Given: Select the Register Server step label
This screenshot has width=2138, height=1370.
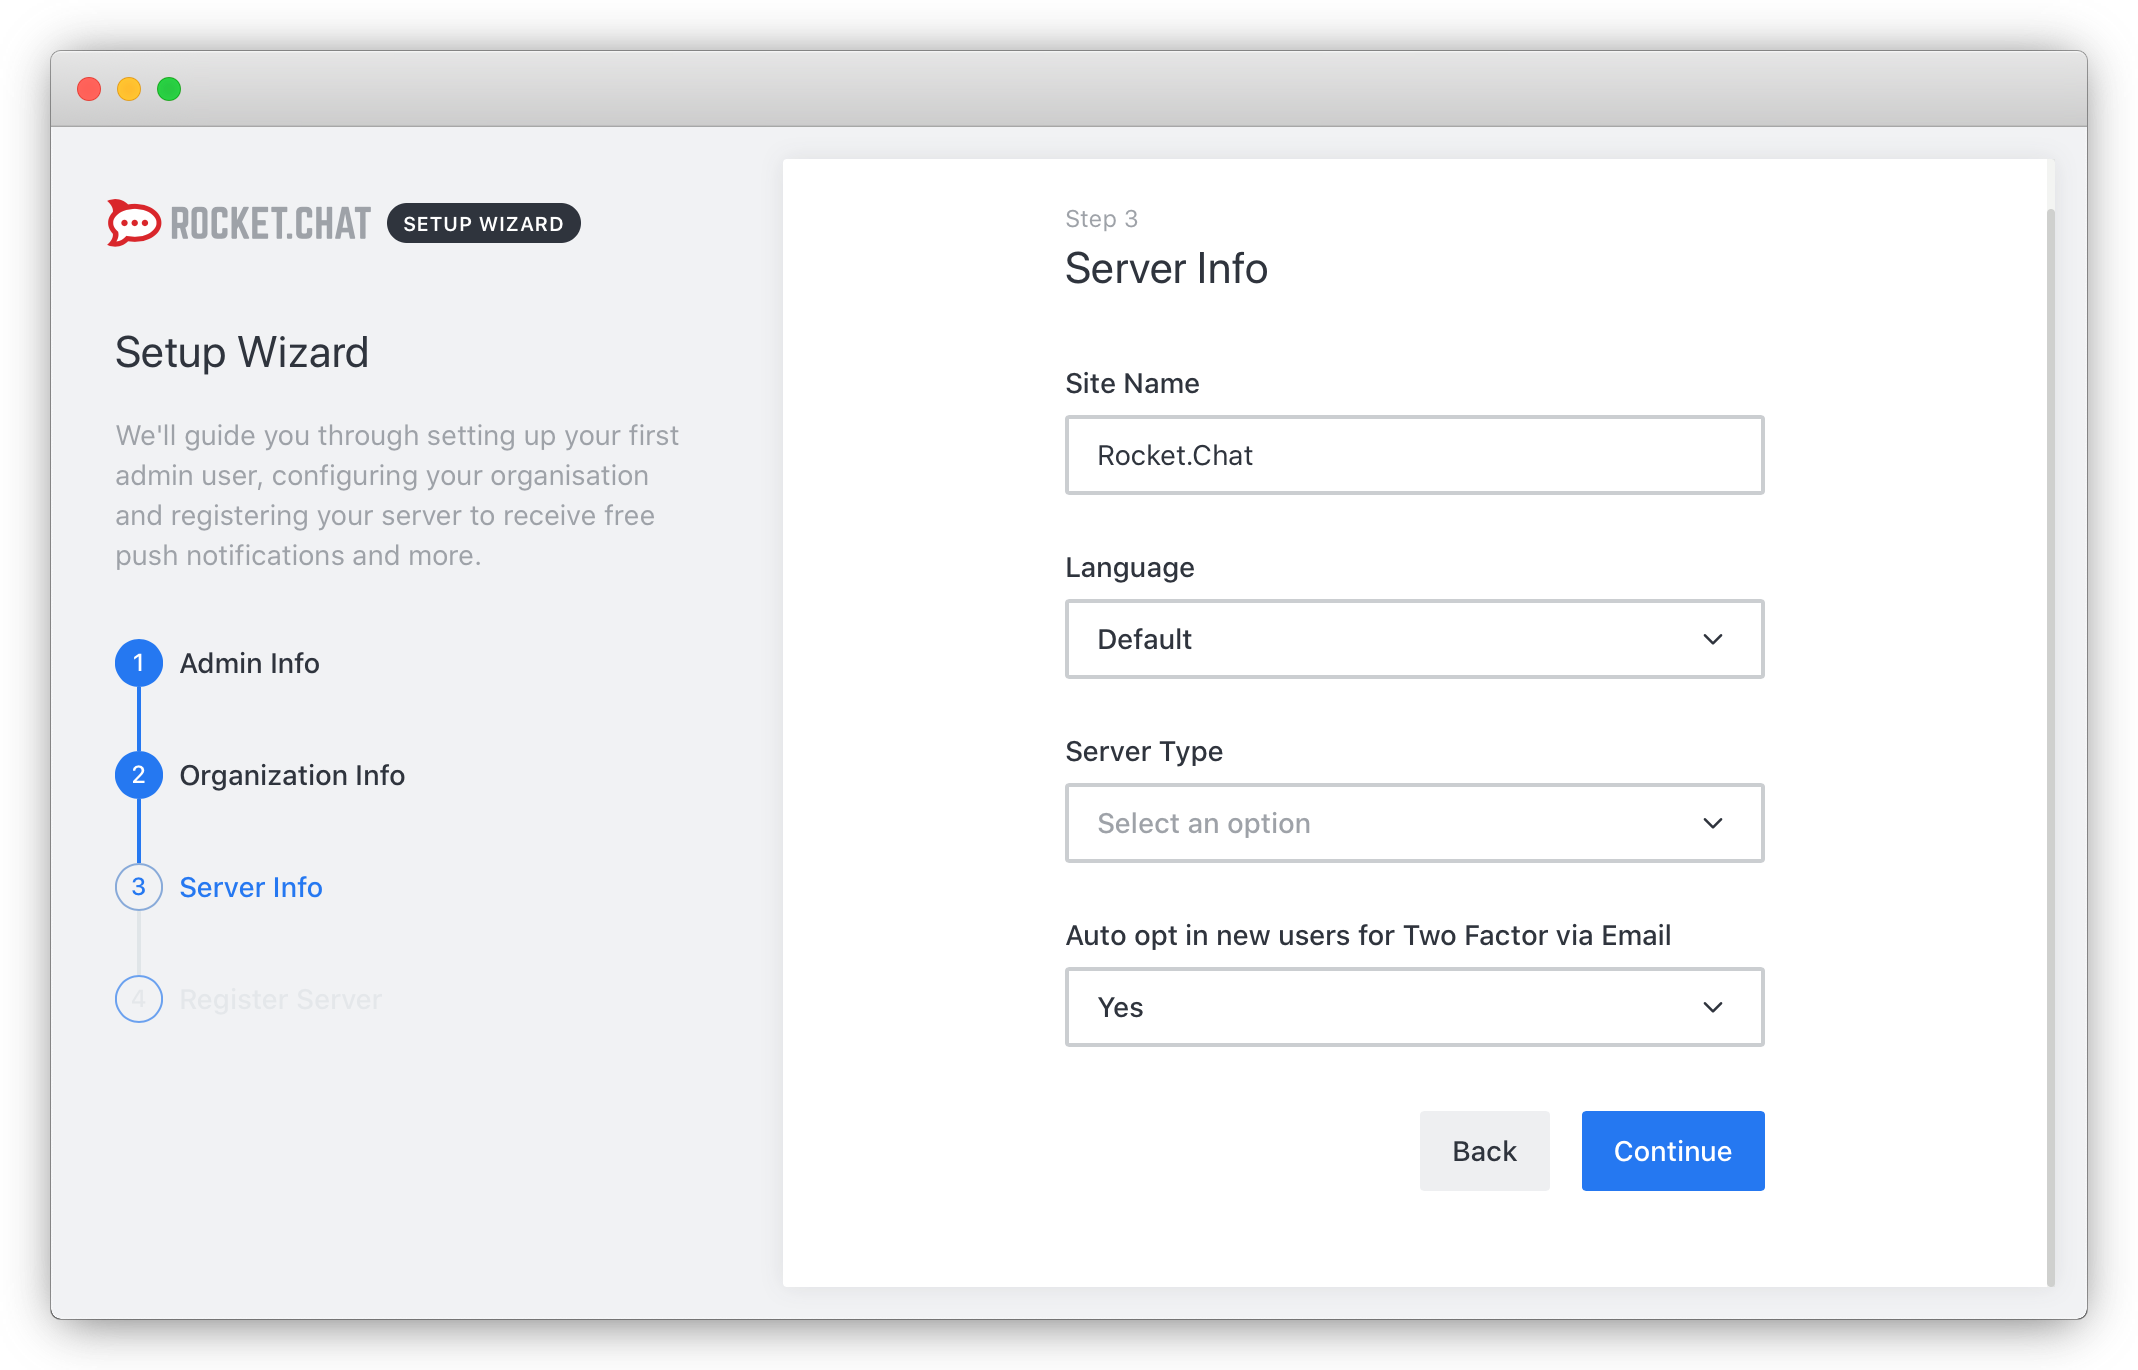Looking at the screenshot, I should 280,999.
